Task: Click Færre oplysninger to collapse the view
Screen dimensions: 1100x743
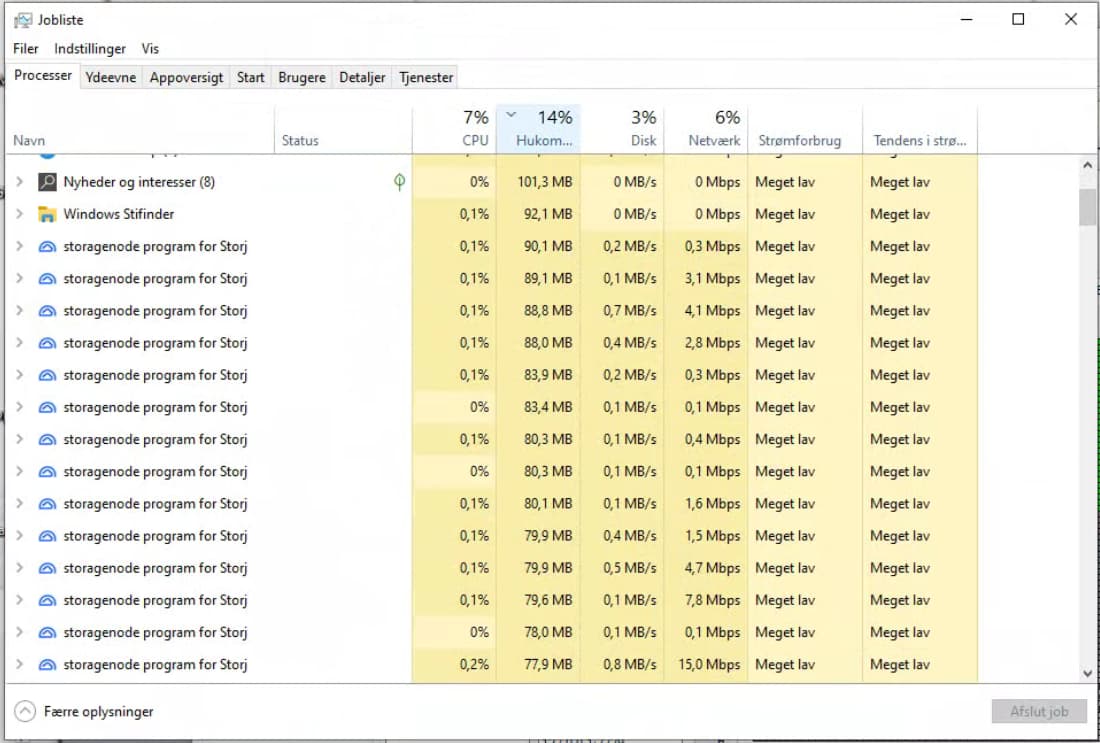Action: coord(98,711)
